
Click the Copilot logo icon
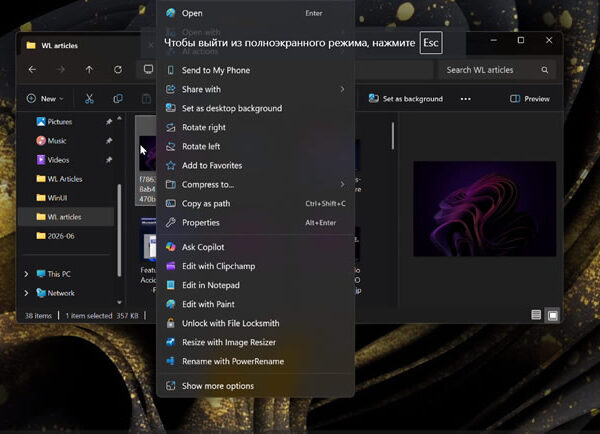pyautogui.click(x=171, y=247)
